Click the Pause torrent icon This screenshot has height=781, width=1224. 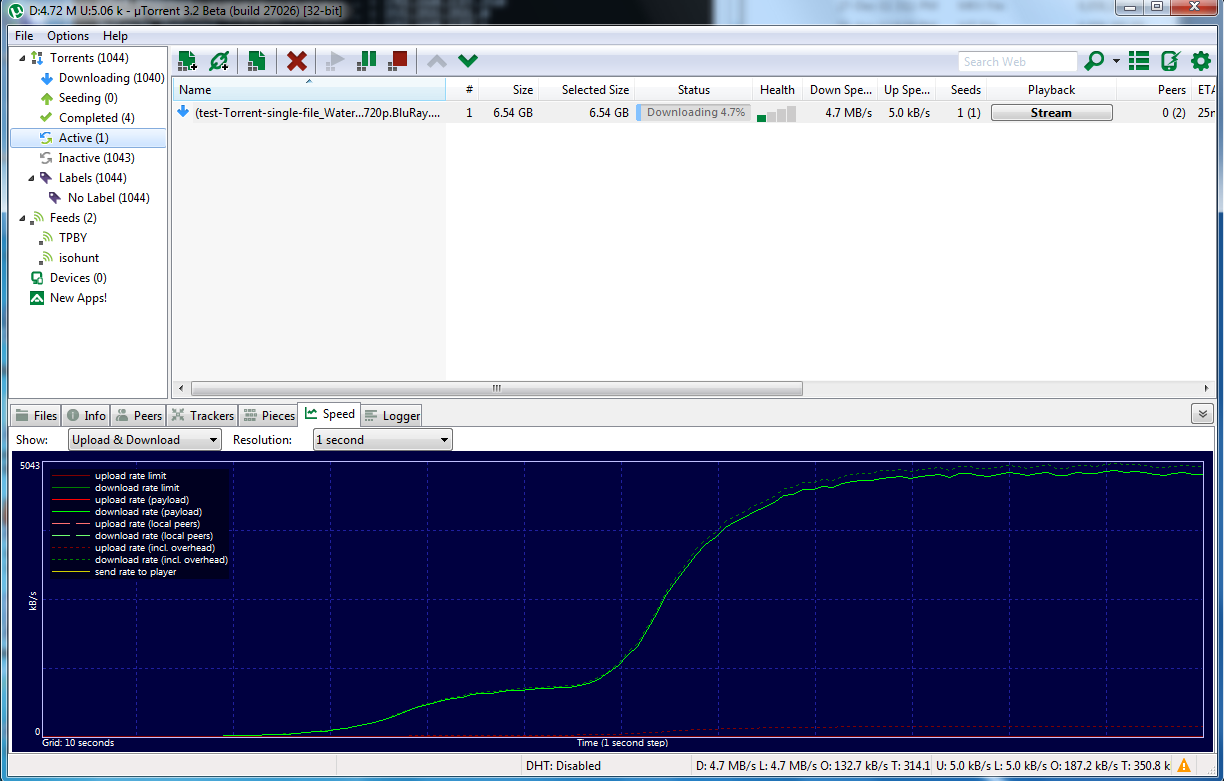367,61
